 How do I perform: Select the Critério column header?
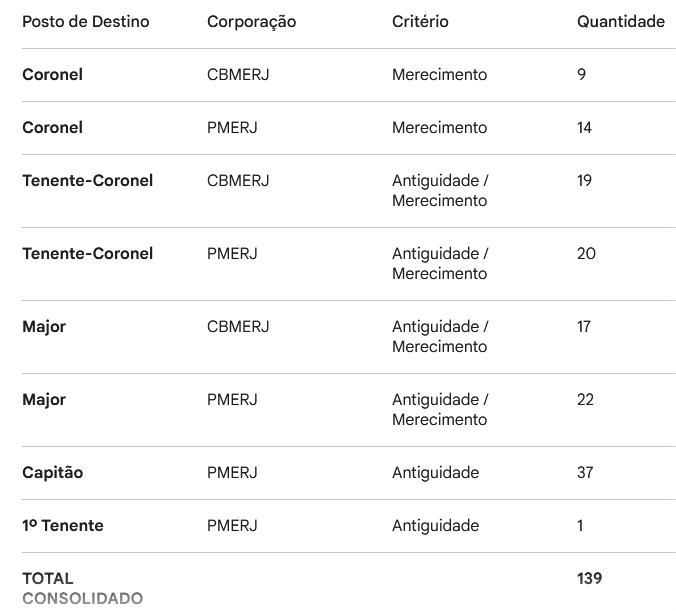click(x=420, y=21)
